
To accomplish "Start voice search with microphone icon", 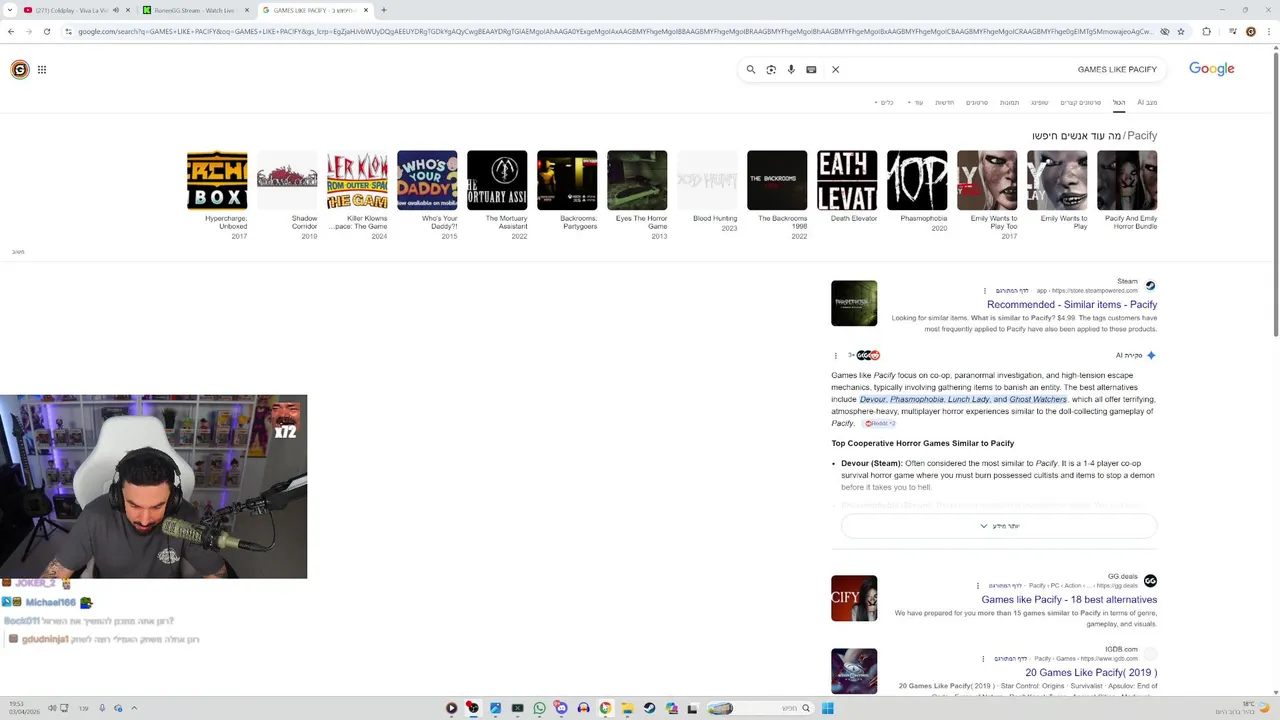I will tap(791, 70).
